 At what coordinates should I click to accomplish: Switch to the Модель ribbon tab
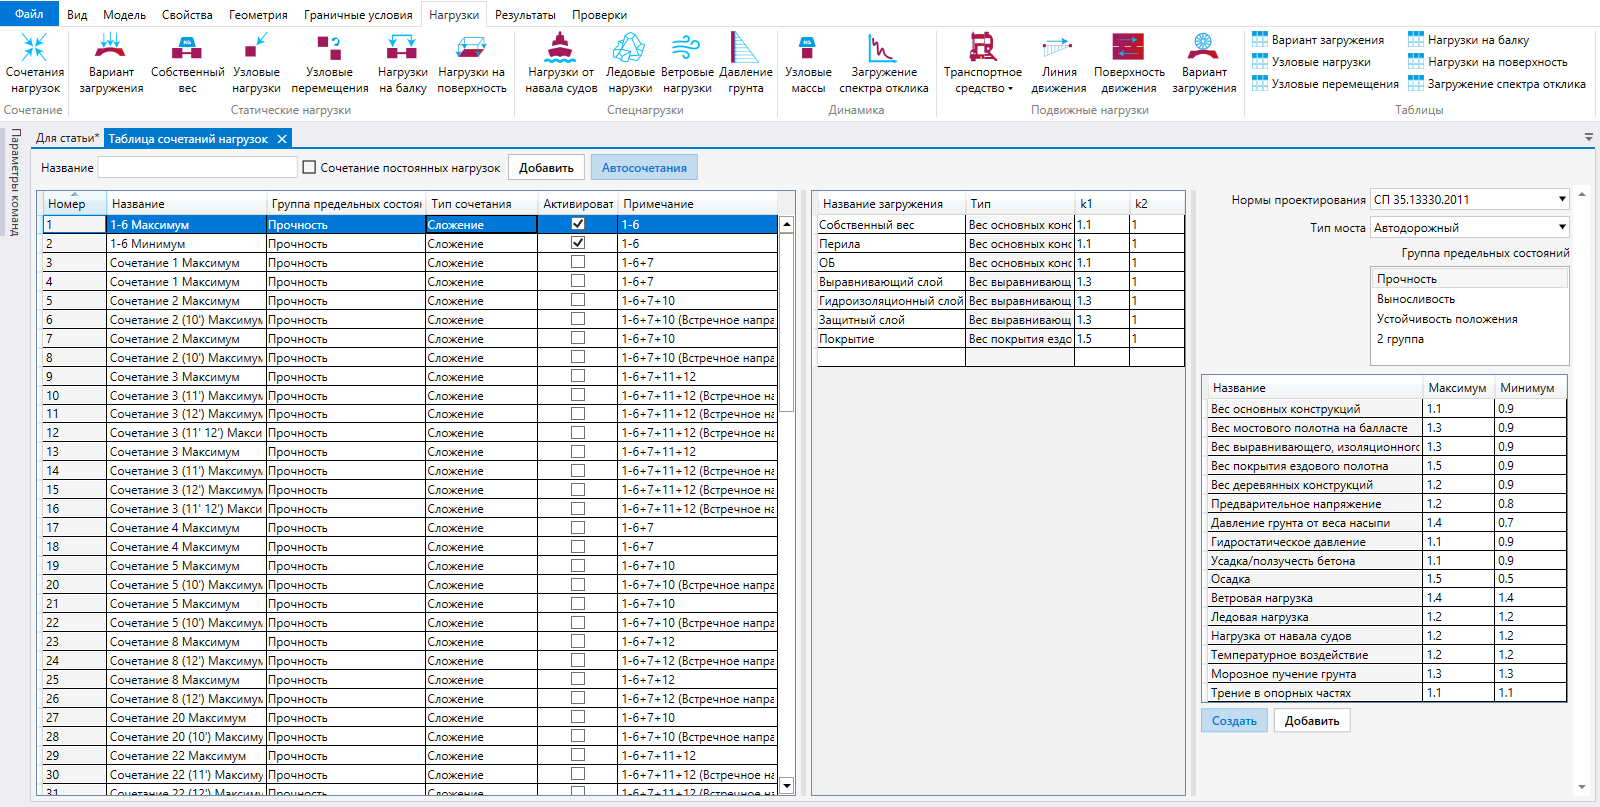tap(125, 15)
